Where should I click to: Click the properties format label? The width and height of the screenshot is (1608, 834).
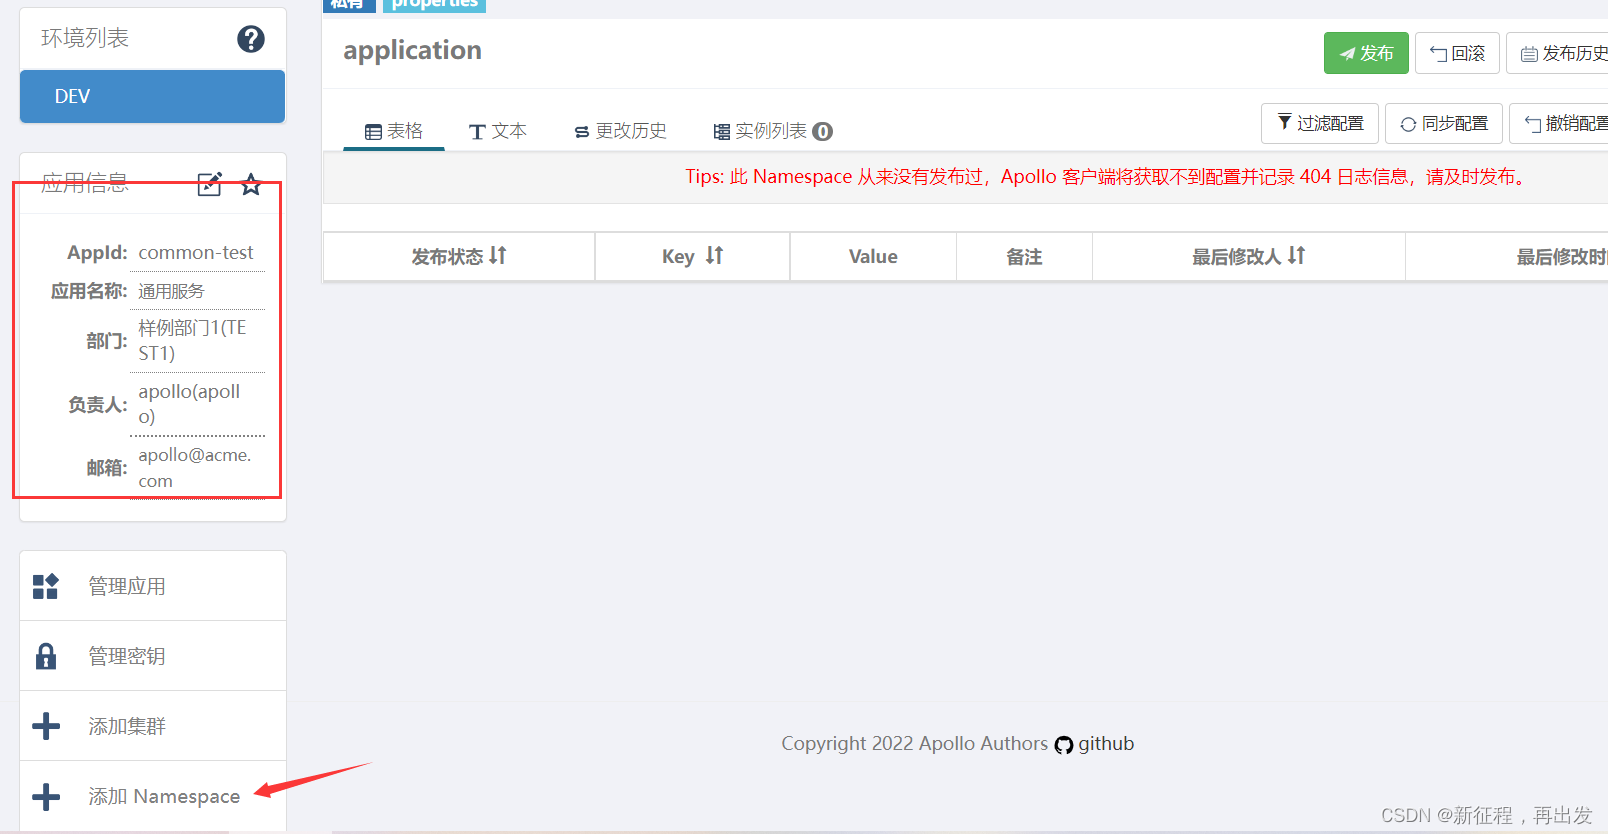click(434, 4)
